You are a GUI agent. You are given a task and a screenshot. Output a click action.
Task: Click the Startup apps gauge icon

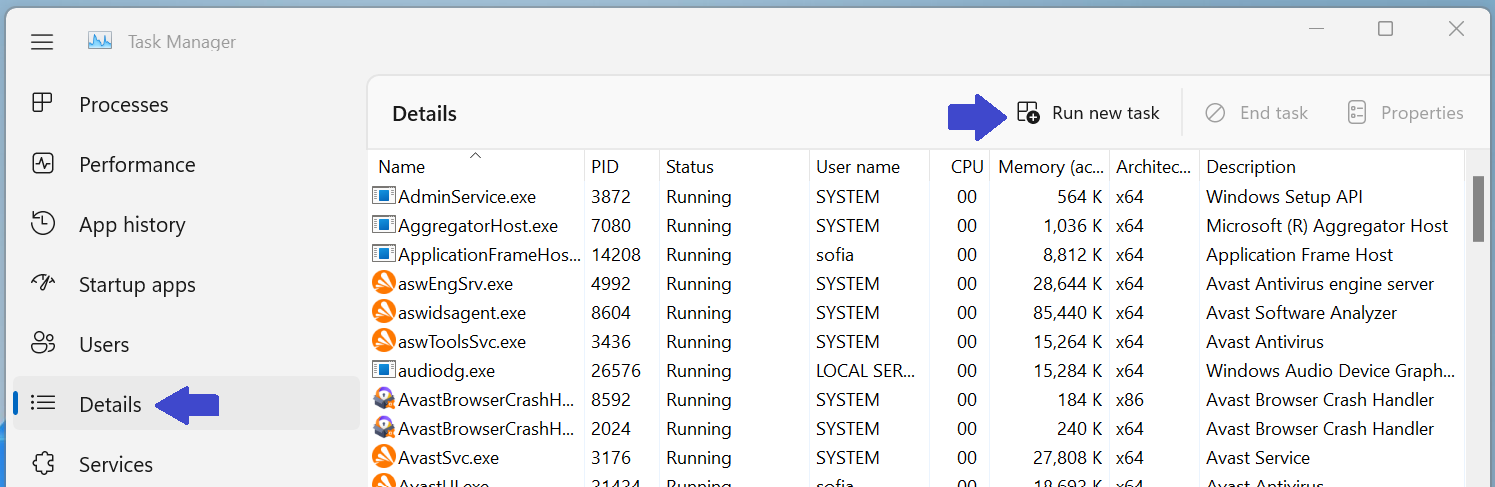42,284
